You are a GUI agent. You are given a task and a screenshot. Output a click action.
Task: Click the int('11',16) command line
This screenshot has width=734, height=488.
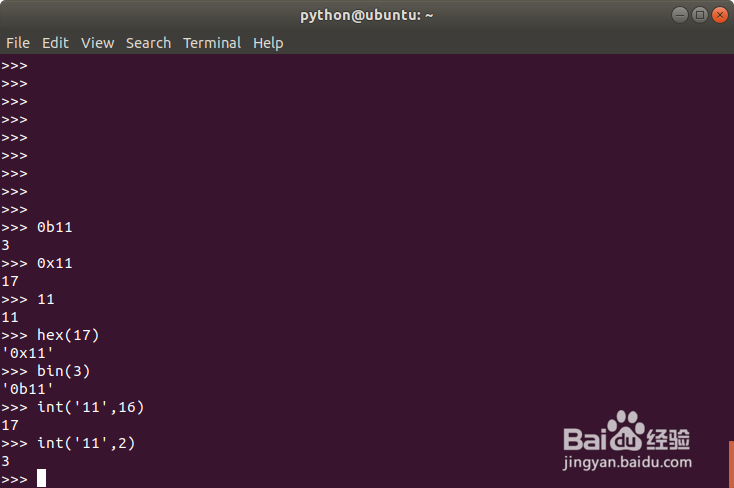(84, 407)
